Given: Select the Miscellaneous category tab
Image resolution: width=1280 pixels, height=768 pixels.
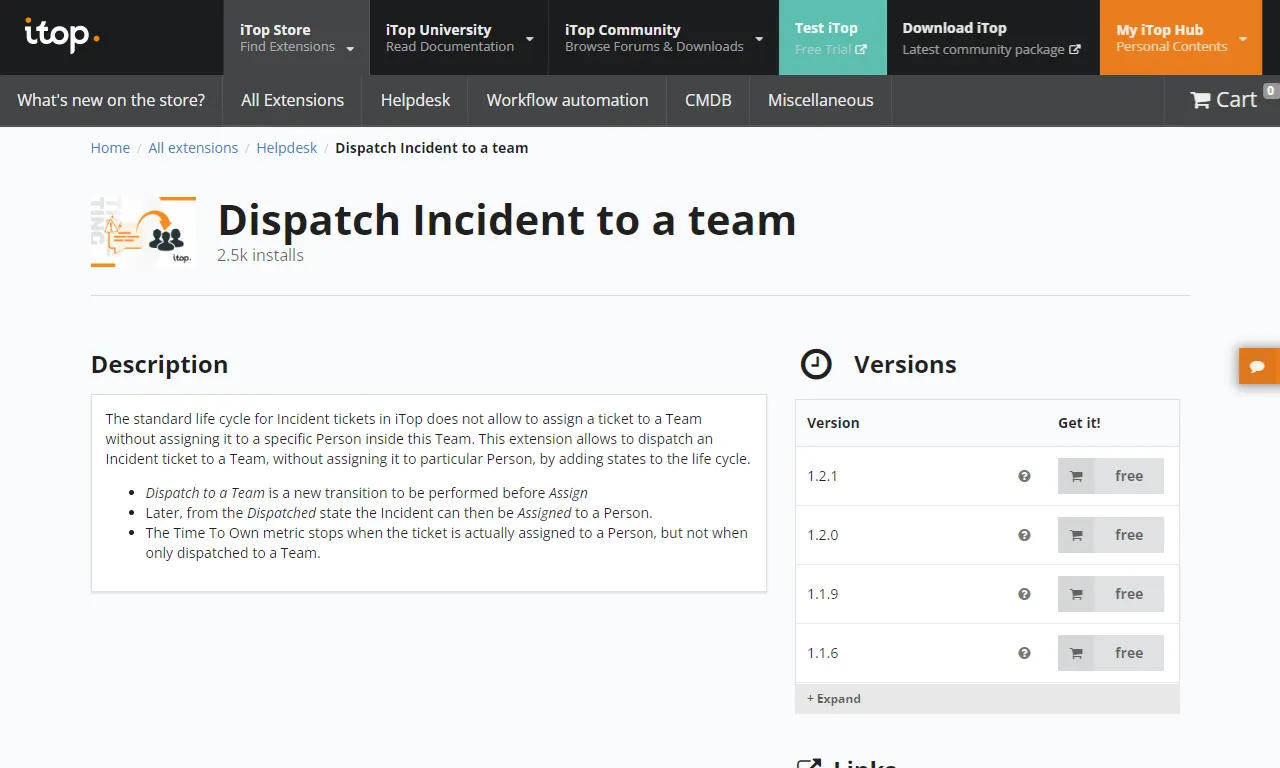Looking at the screenshot, I should [x=820, y=100].
